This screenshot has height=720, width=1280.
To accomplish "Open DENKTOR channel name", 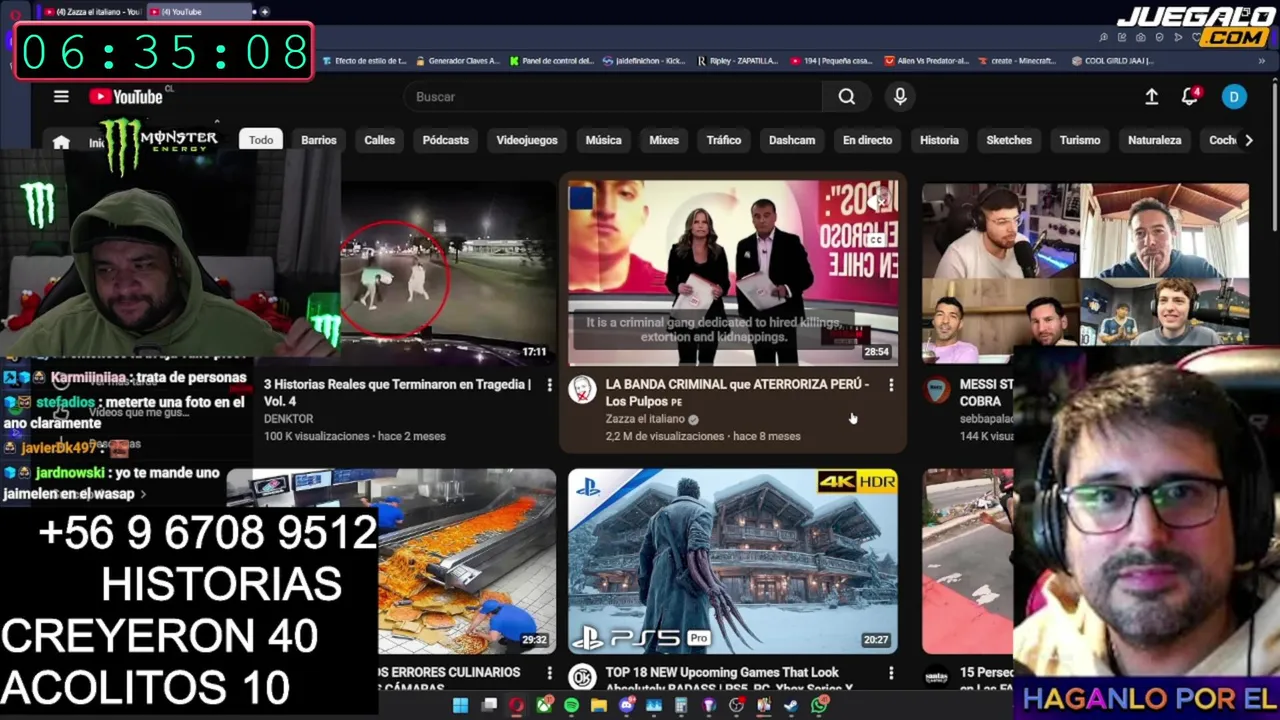I will tap(288, 419).
